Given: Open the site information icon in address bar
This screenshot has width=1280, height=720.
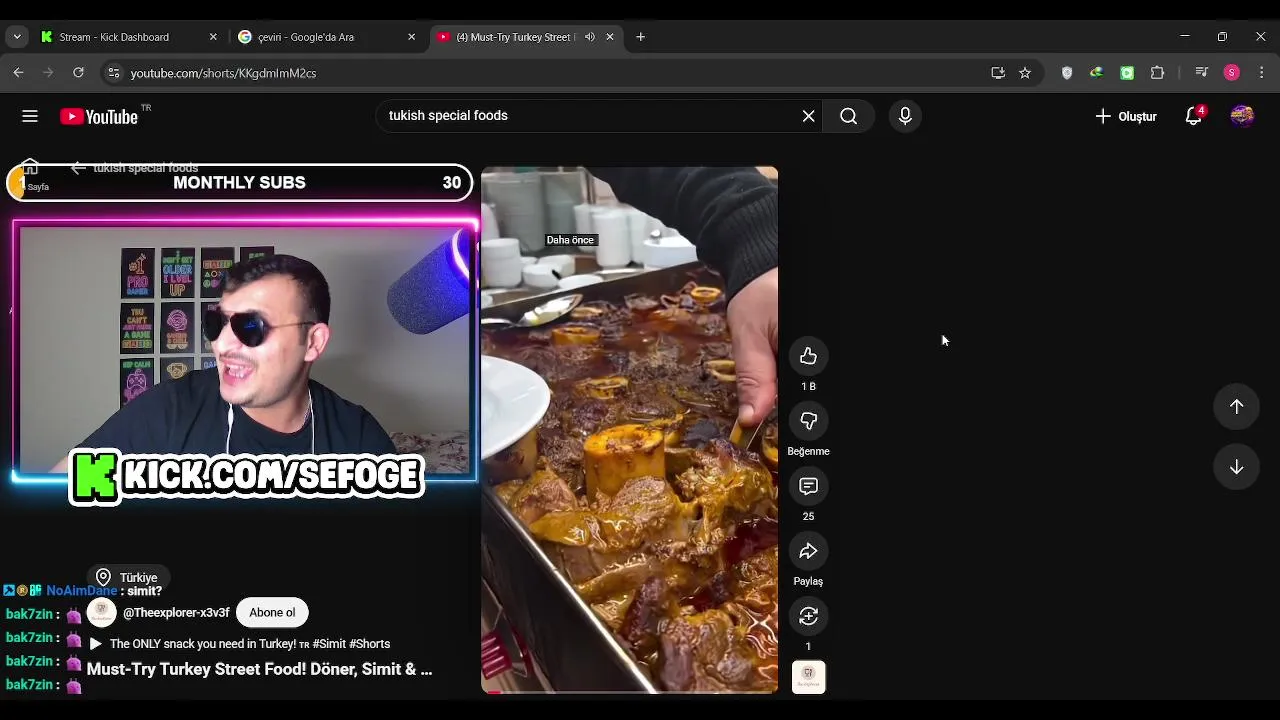Looking at the screenshot, I should coord(114,73).
